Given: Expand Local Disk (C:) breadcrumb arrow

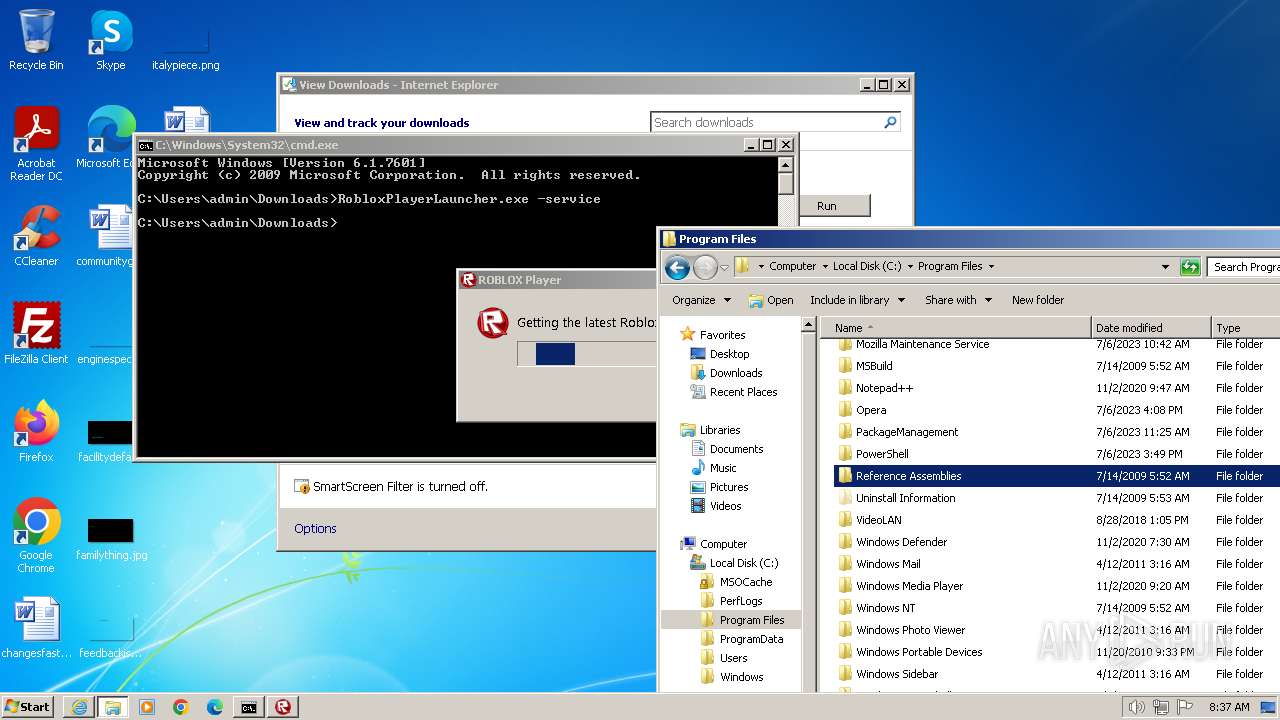Looking at the screenshot, I should pos(909,267).
